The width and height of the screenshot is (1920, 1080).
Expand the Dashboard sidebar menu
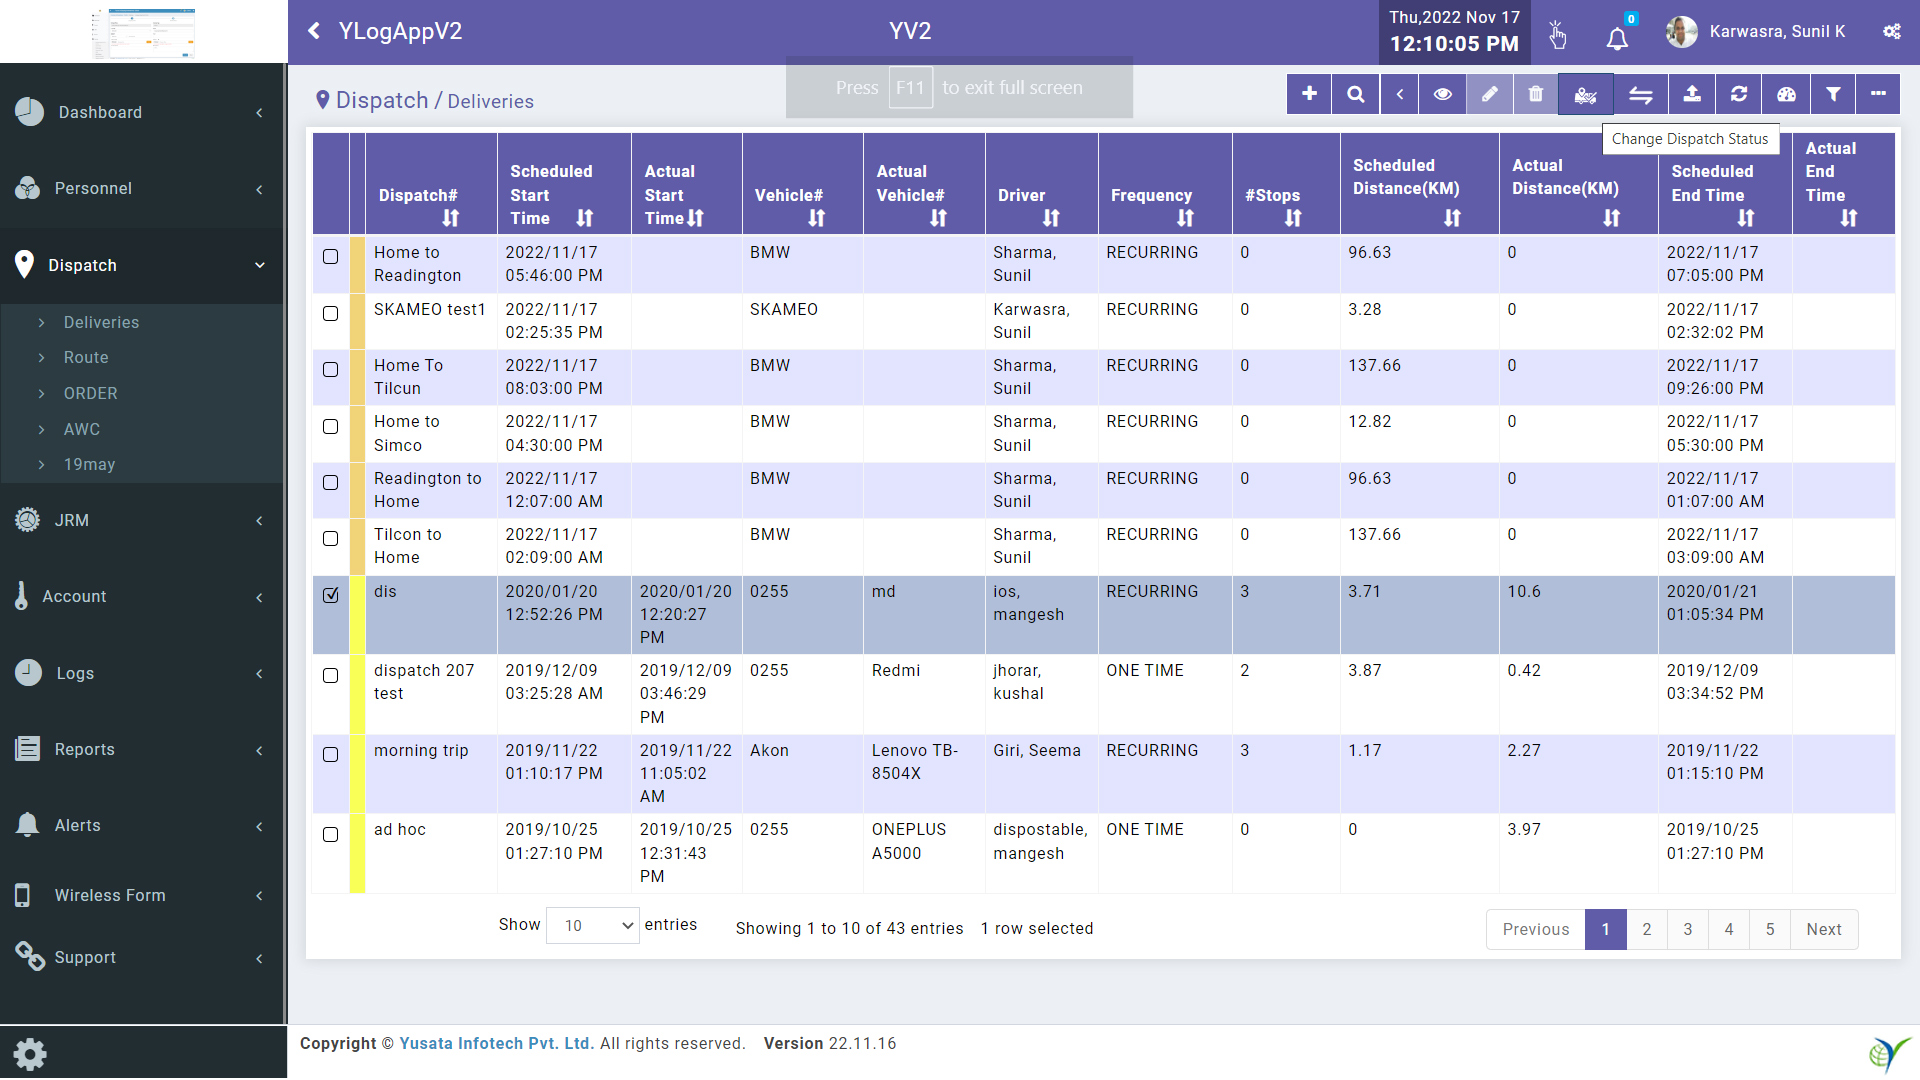[x=142, y=112]
